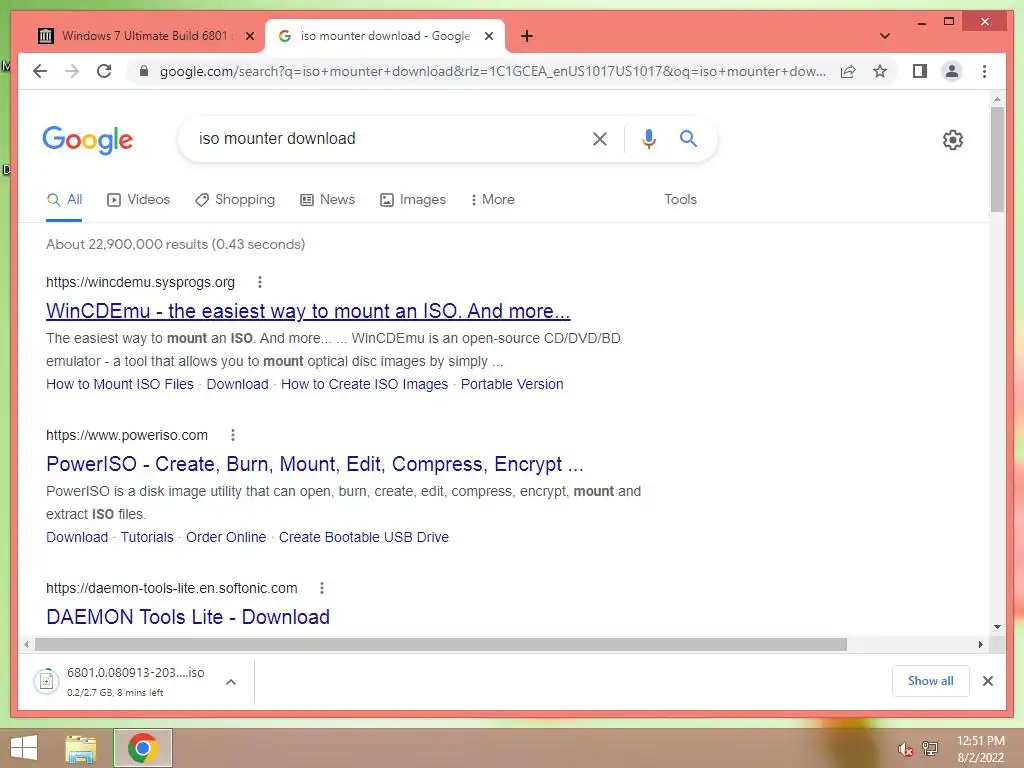Open the DAEMON Tools Lite - Download result
The height and width of the screenshot is (768, 1024).
tap(188, 616)
